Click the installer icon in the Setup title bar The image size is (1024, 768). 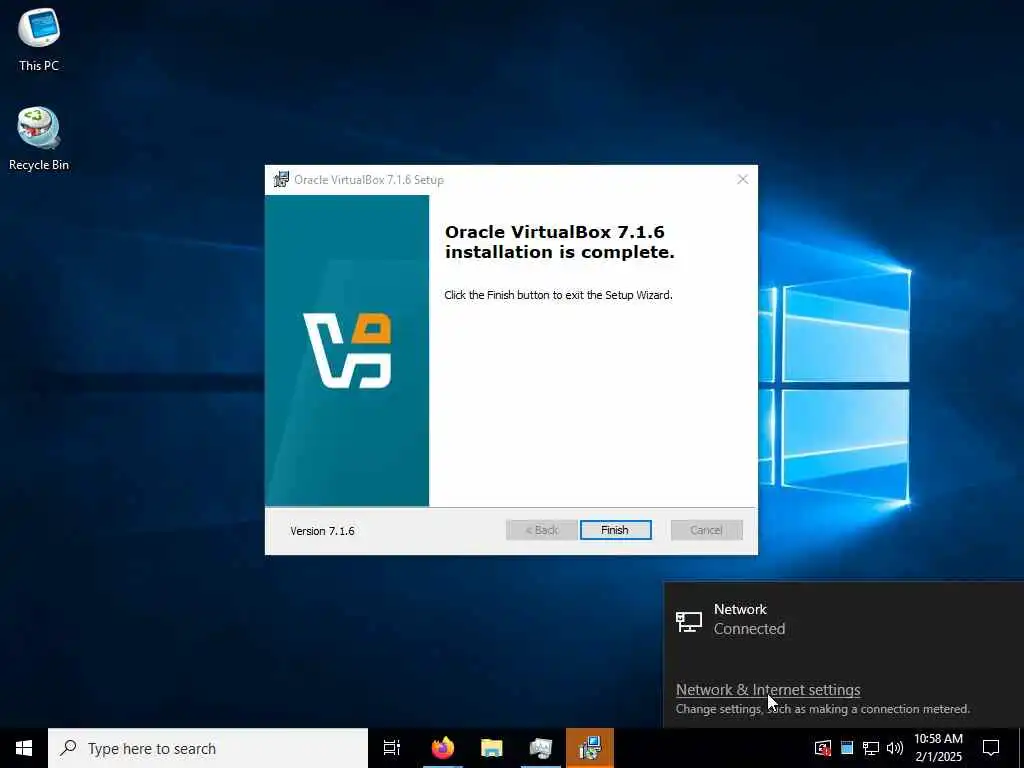[281, 179]
